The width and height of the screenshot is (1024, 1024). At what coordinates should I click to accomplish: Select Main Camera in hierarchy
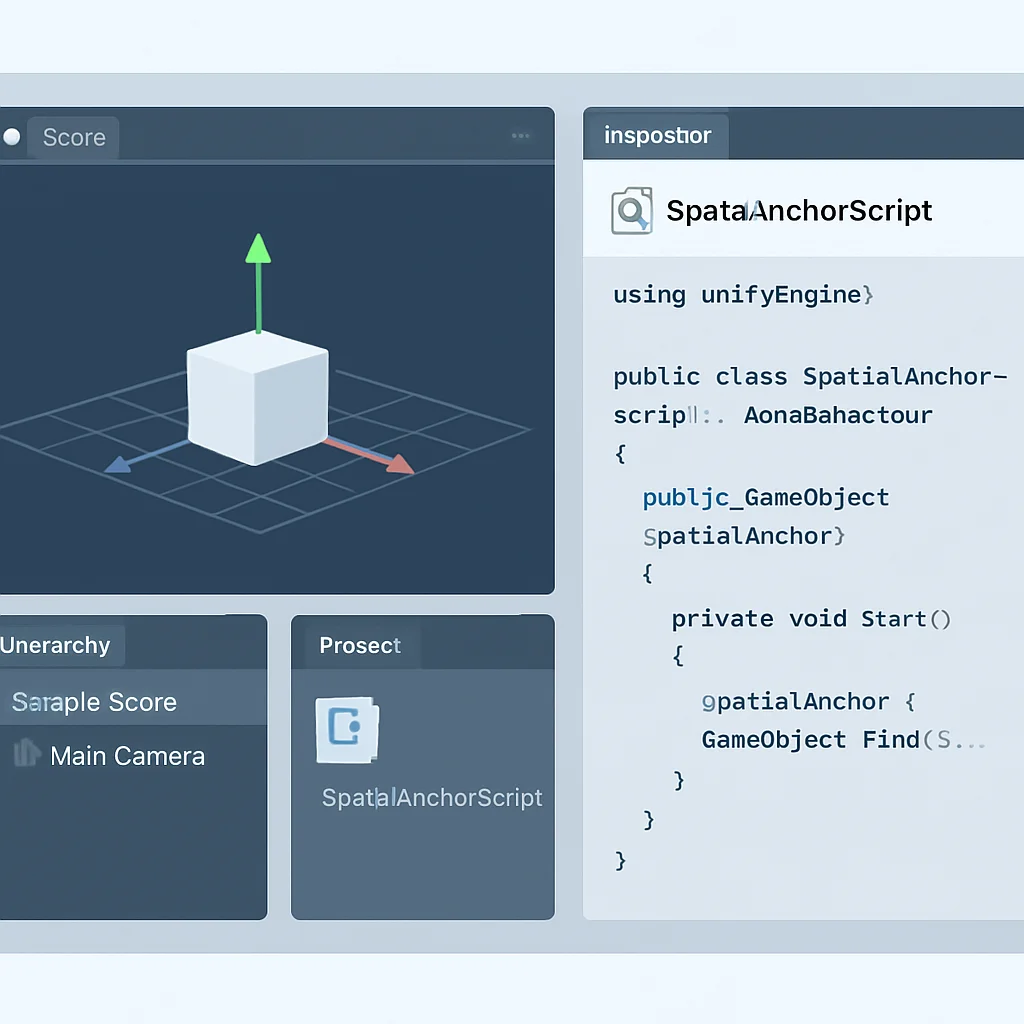[x=127, y=756]
